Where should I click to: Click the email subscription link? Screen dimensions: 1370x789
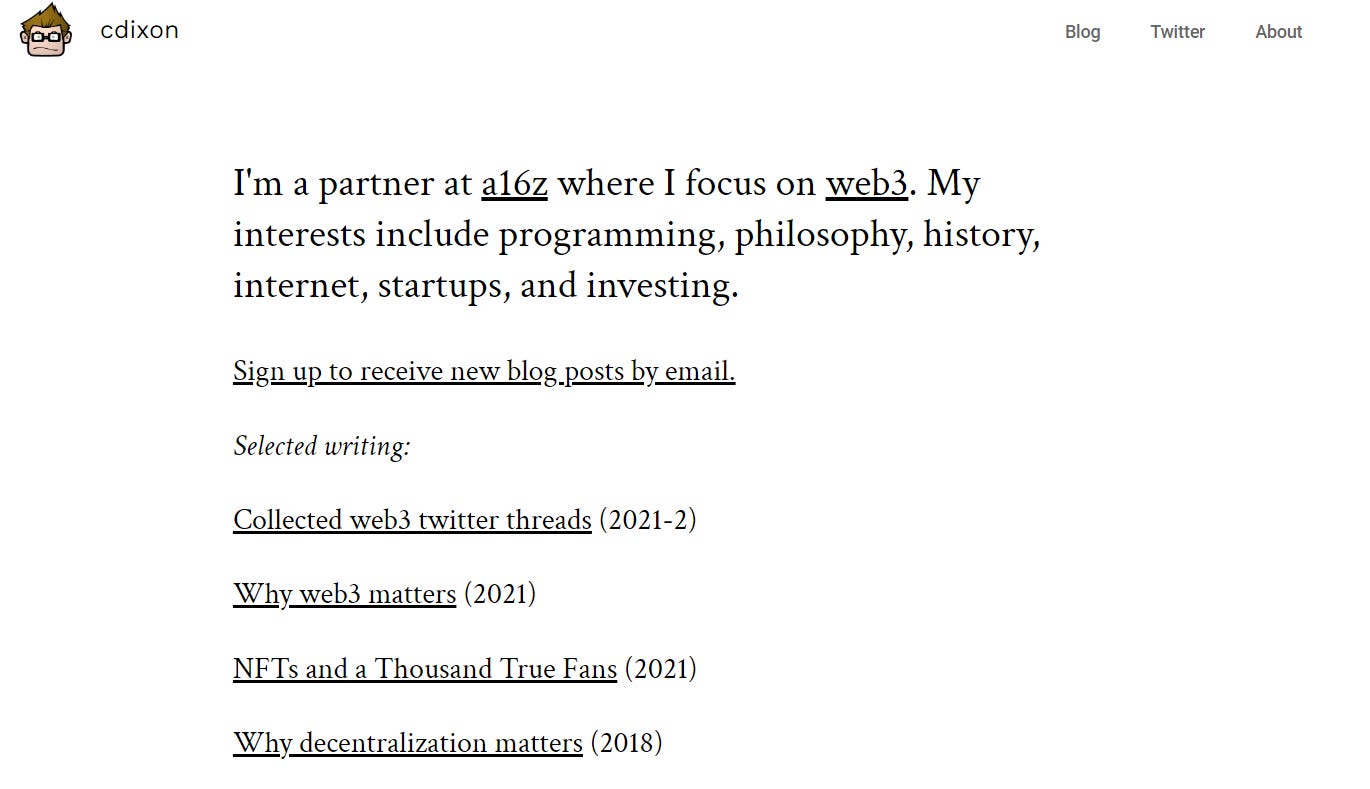(483, 370)
